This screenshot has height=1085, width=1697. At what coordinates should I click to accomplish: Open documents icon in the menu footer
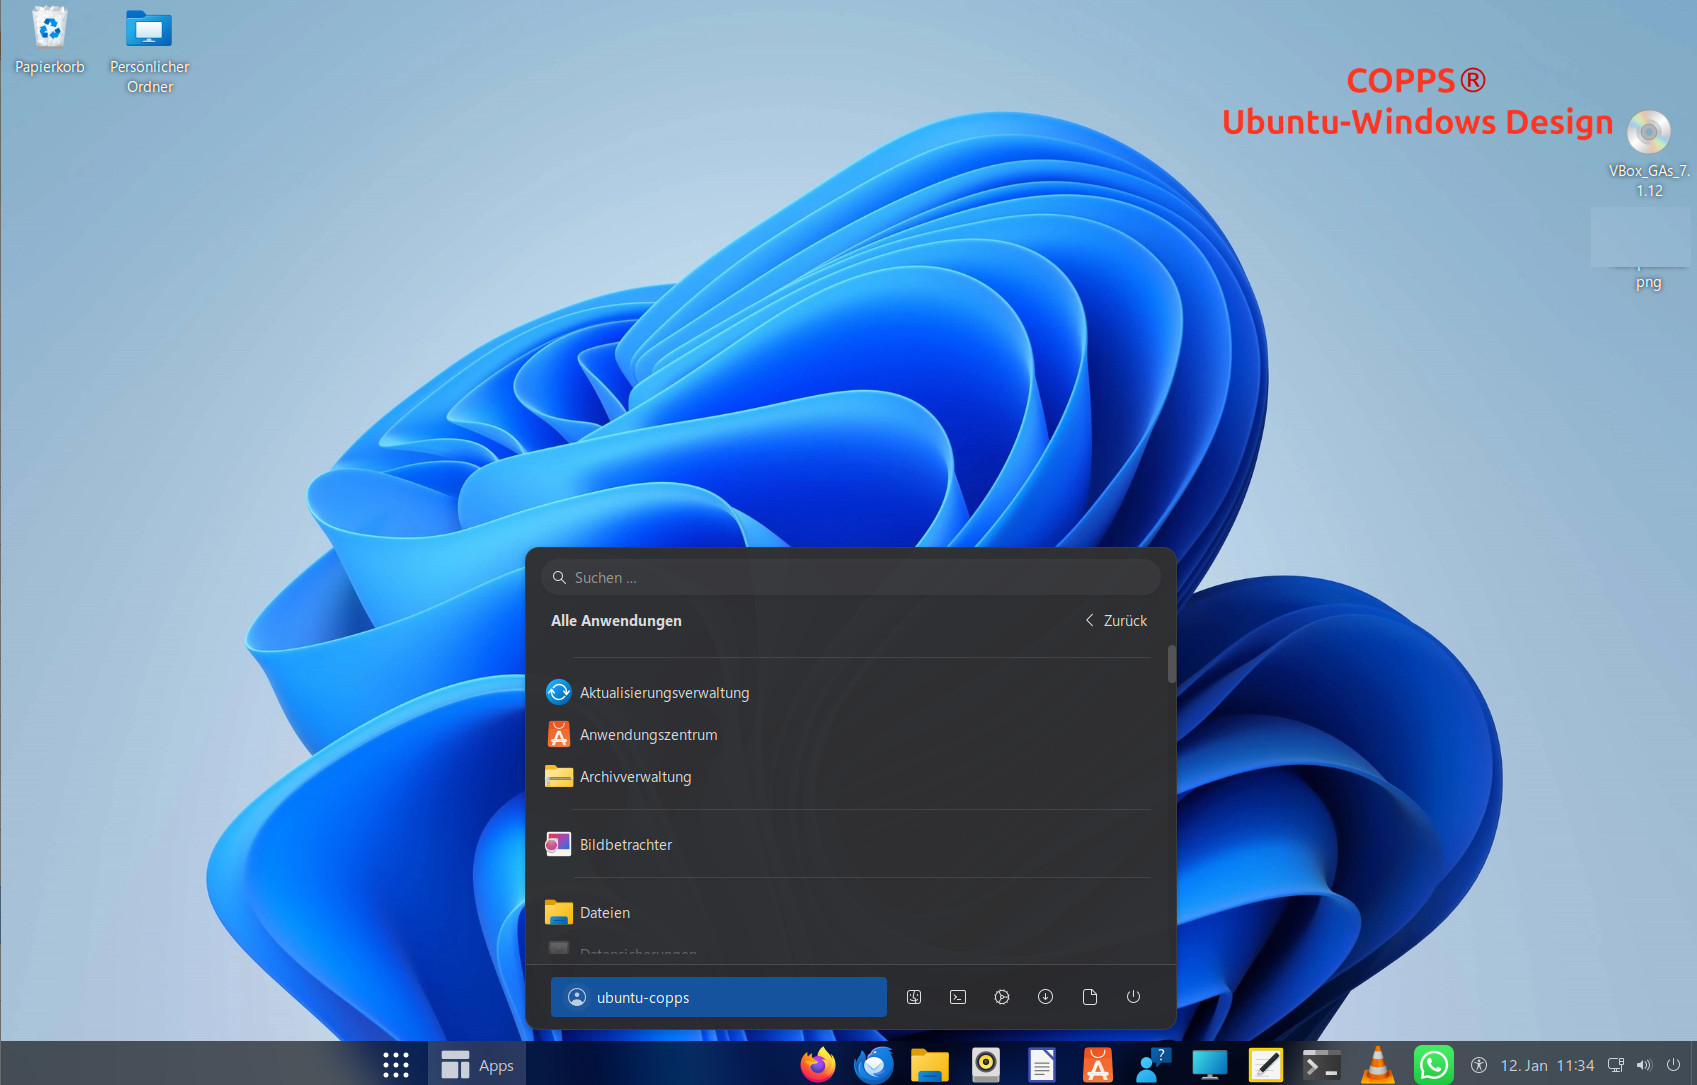tap(1090, 997)
